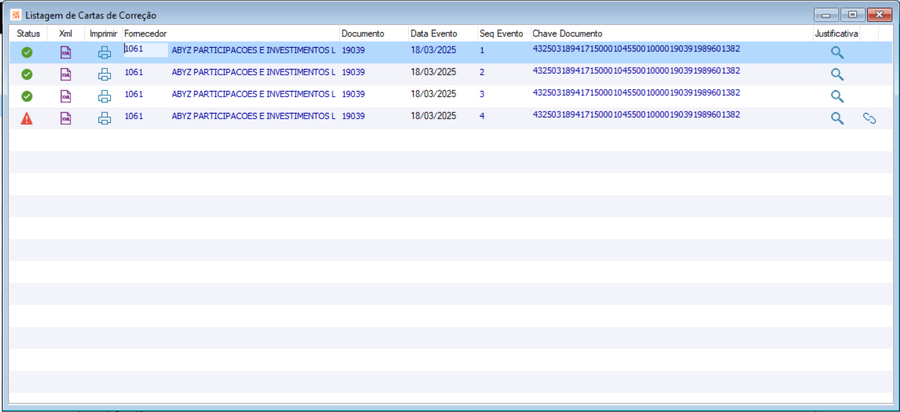
Task: Click the application icon in the title bar
Action: pos(15,14)
